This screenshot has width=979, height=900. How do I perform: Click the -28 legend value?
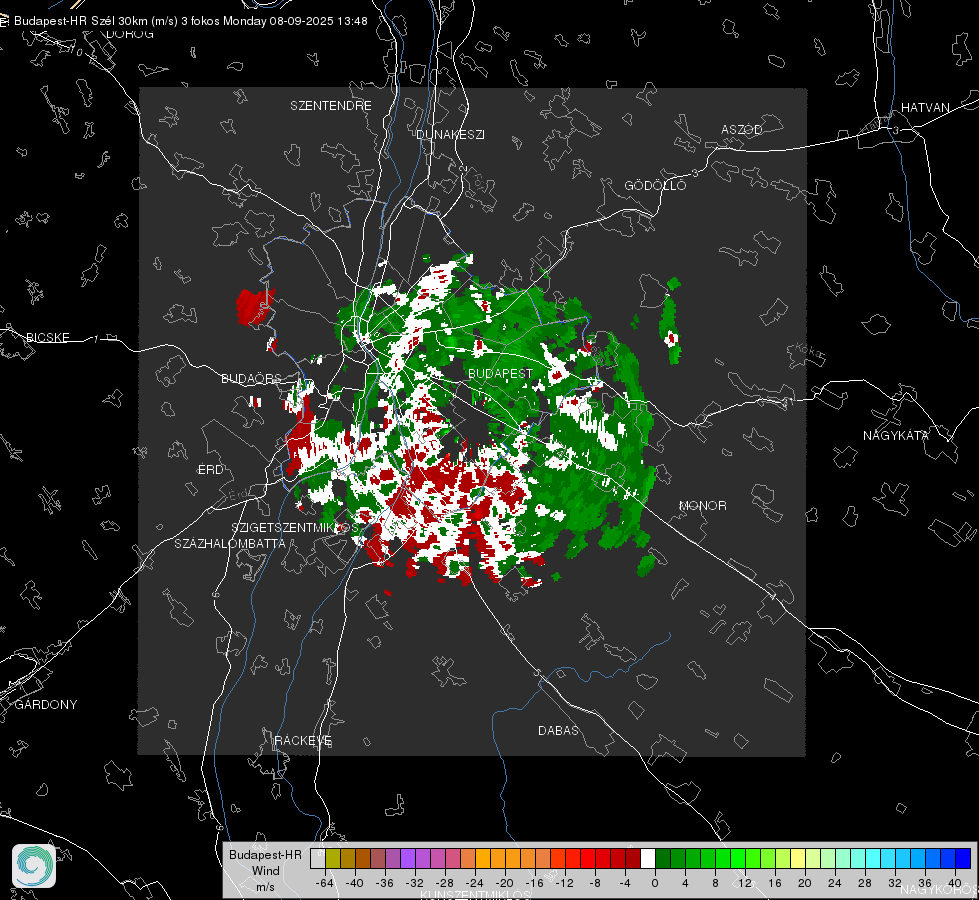click(x=445, y=883)
